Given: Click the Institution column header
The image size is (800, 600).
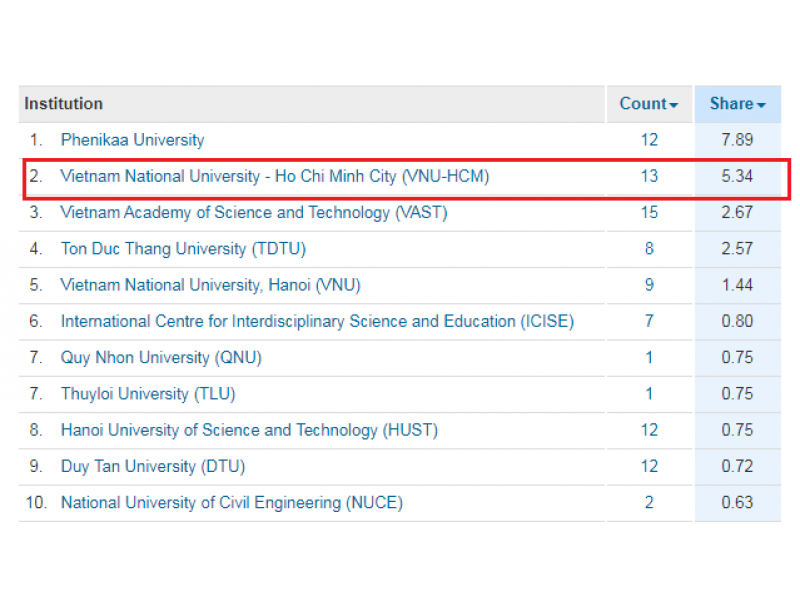Looking at the screenshot, I should [x=64, y=104].
